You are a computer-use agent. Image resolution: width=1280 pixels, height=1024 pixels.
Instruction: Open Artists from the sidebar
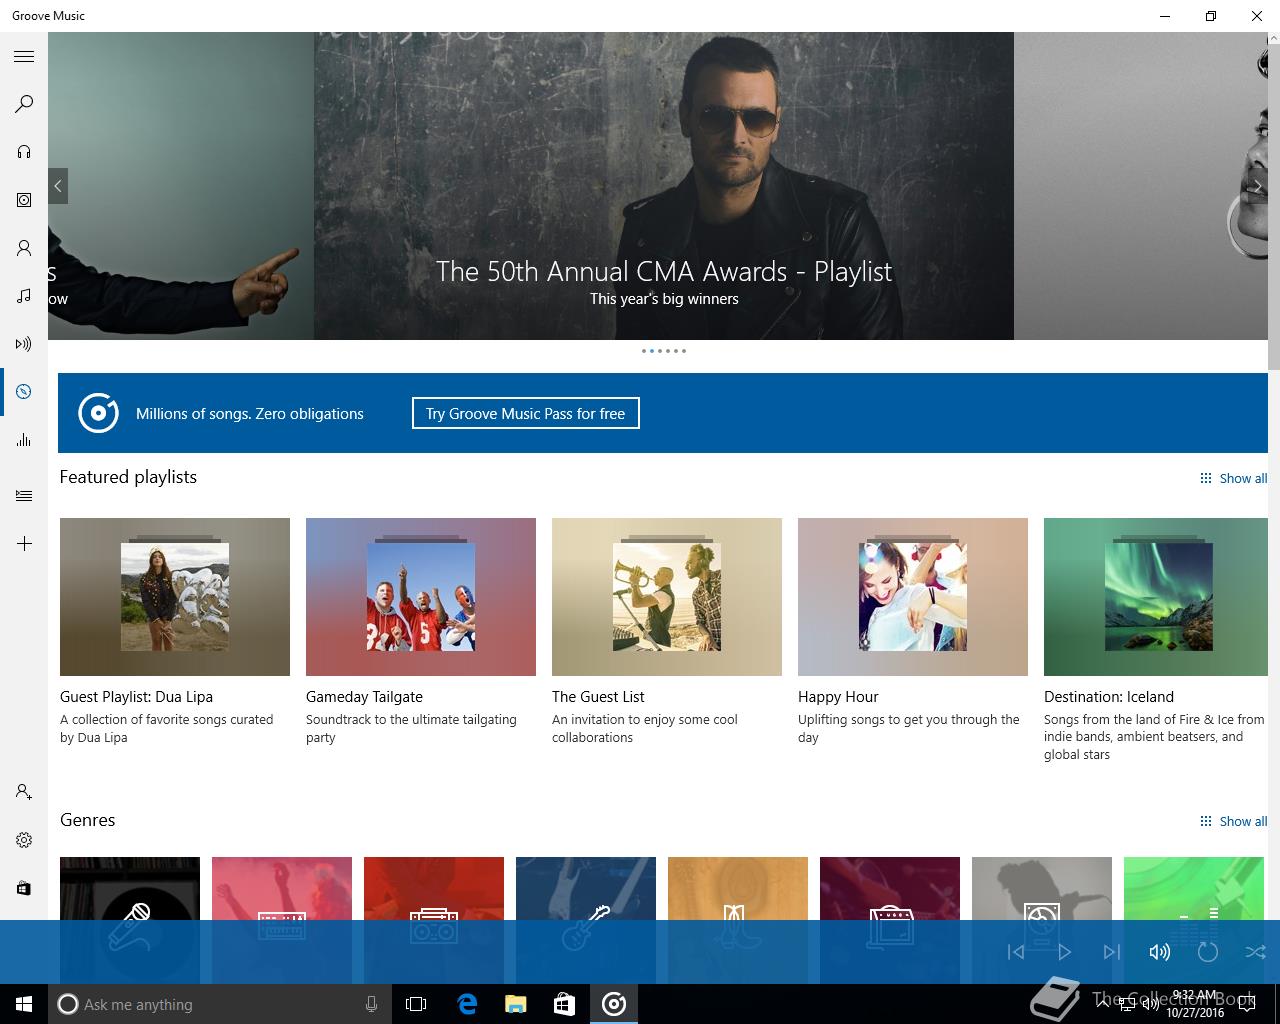tap(24, 248)
